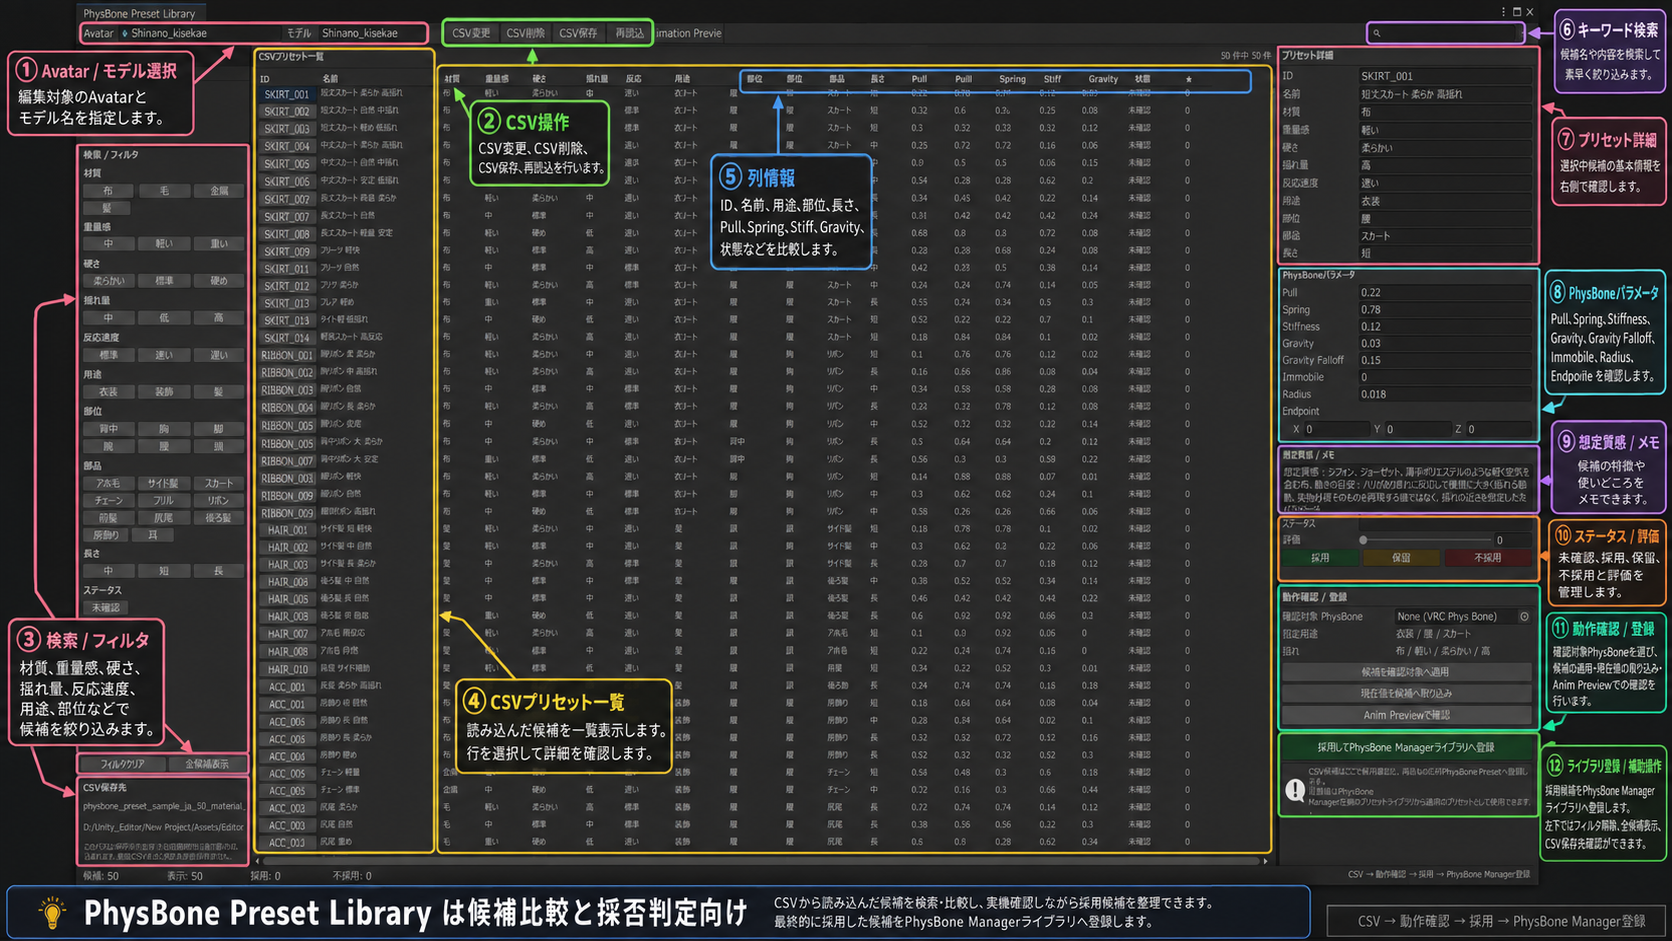Toggle the 柔らかい hardness filter
The image size is (1672, 941).
[x=108, y=281]
